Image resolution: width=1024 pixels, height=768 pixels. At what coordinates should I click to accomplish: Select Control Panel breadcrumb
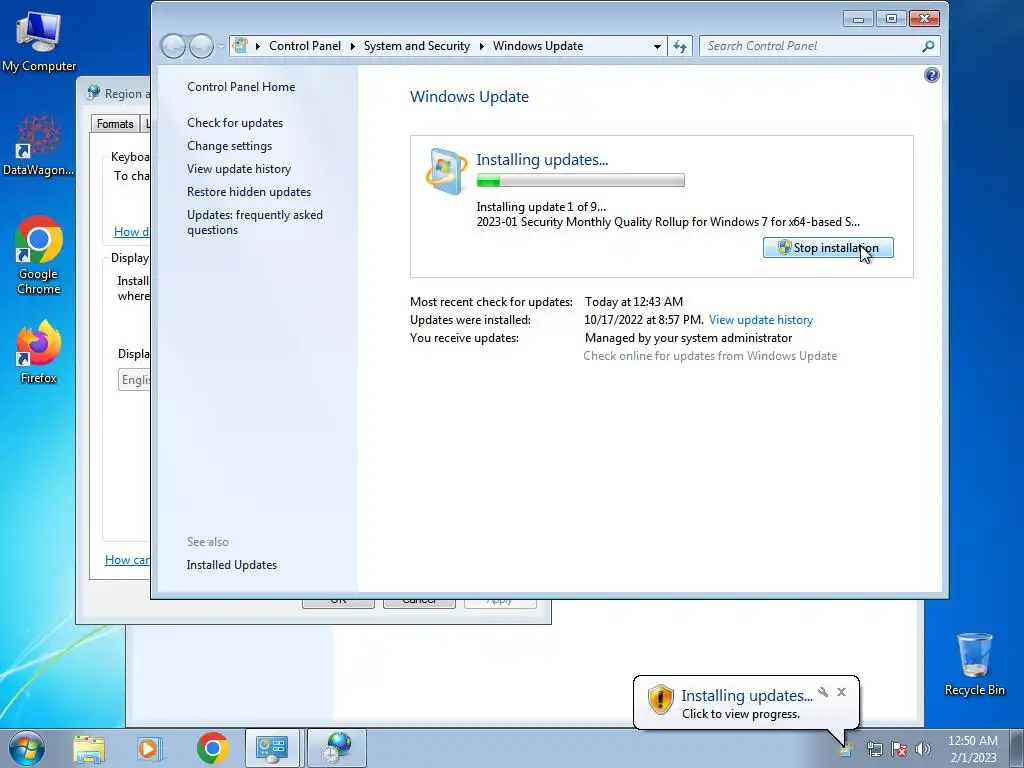(305, 46)
